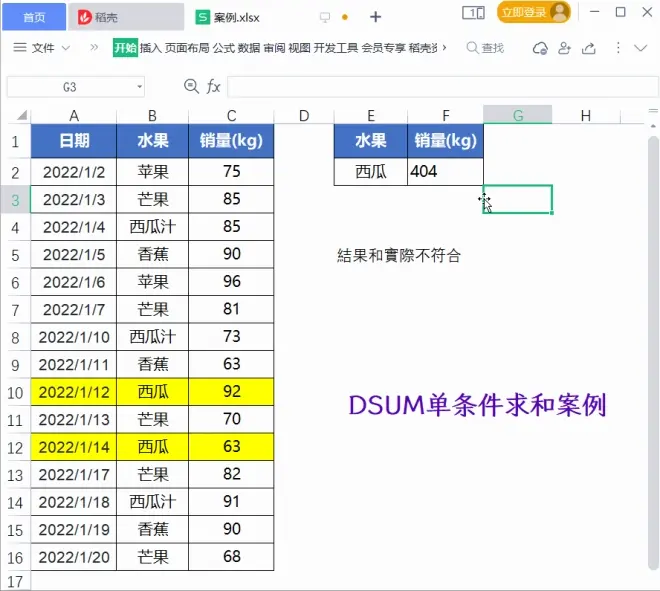Click the 查找 search box

coord(485,48)
